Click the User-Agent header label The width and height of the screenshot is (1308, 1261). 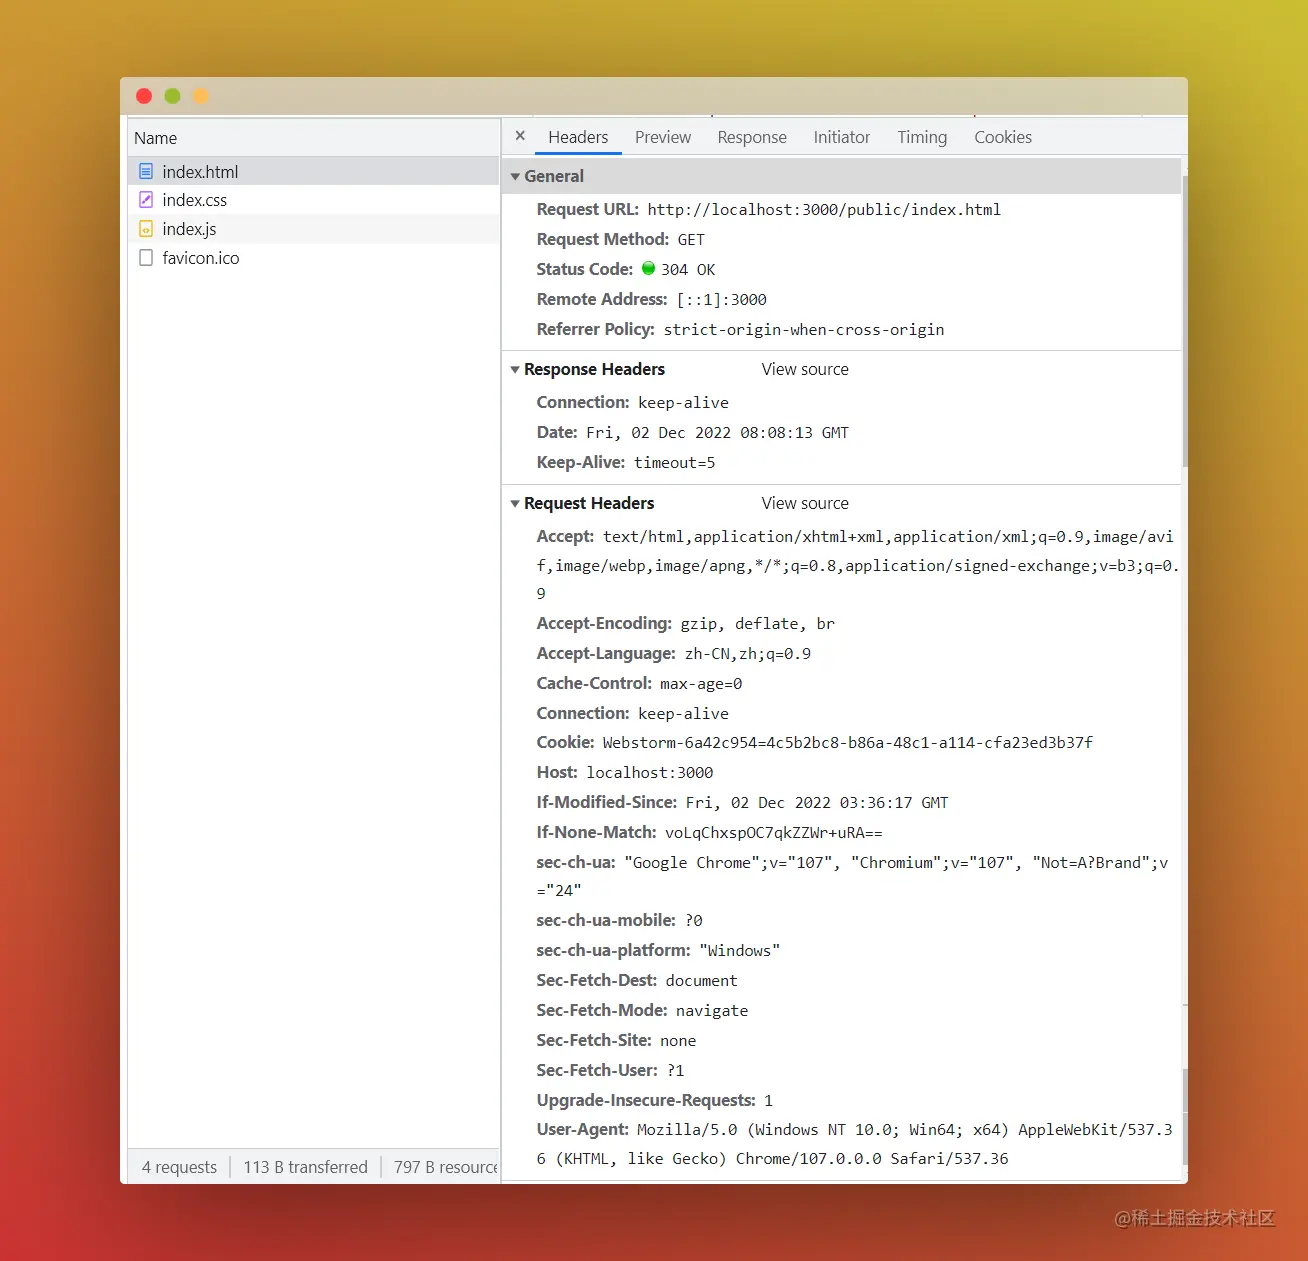click(583, 1129)
